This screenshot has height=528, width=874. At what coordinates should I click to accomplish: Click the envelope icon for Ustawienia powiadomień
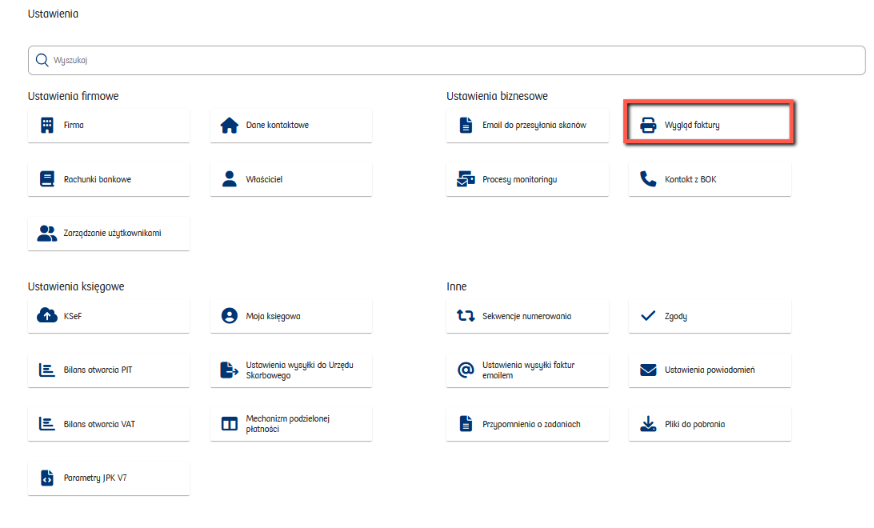coord(648,370)
